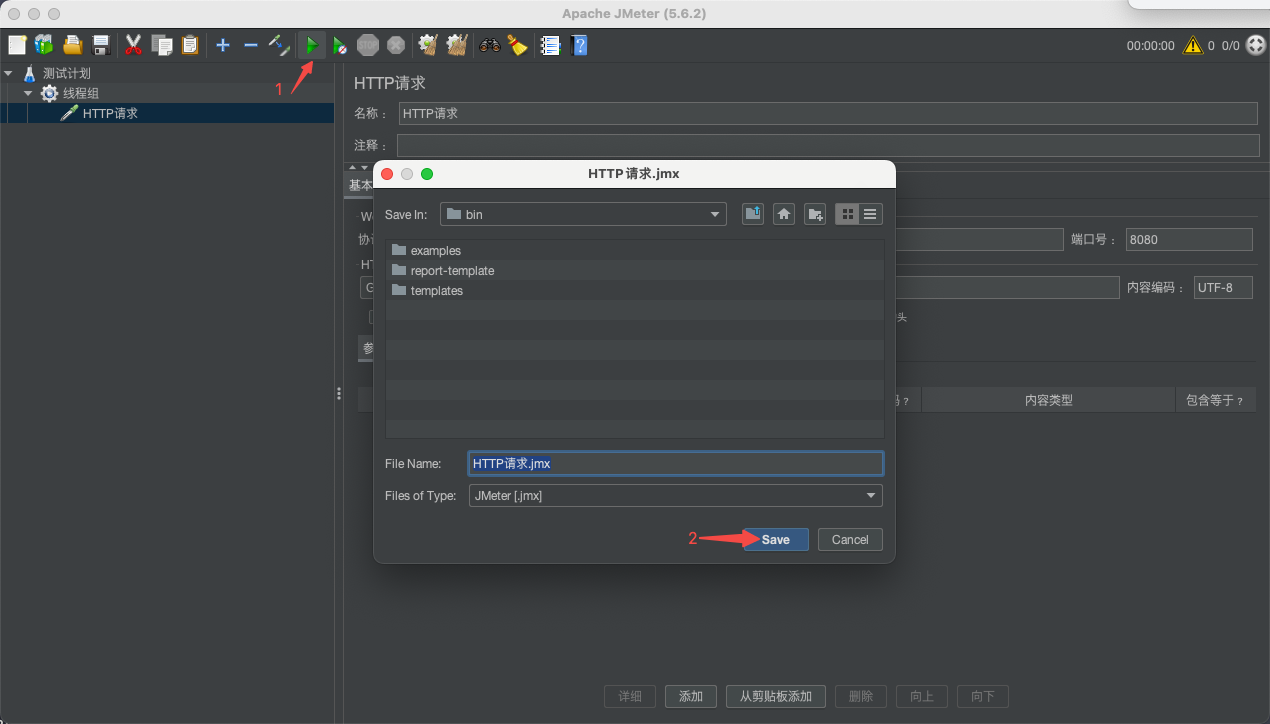Switch dialog to grid icons view
The width and height of the screenshot is (1270, 724).
coord(847,214)
